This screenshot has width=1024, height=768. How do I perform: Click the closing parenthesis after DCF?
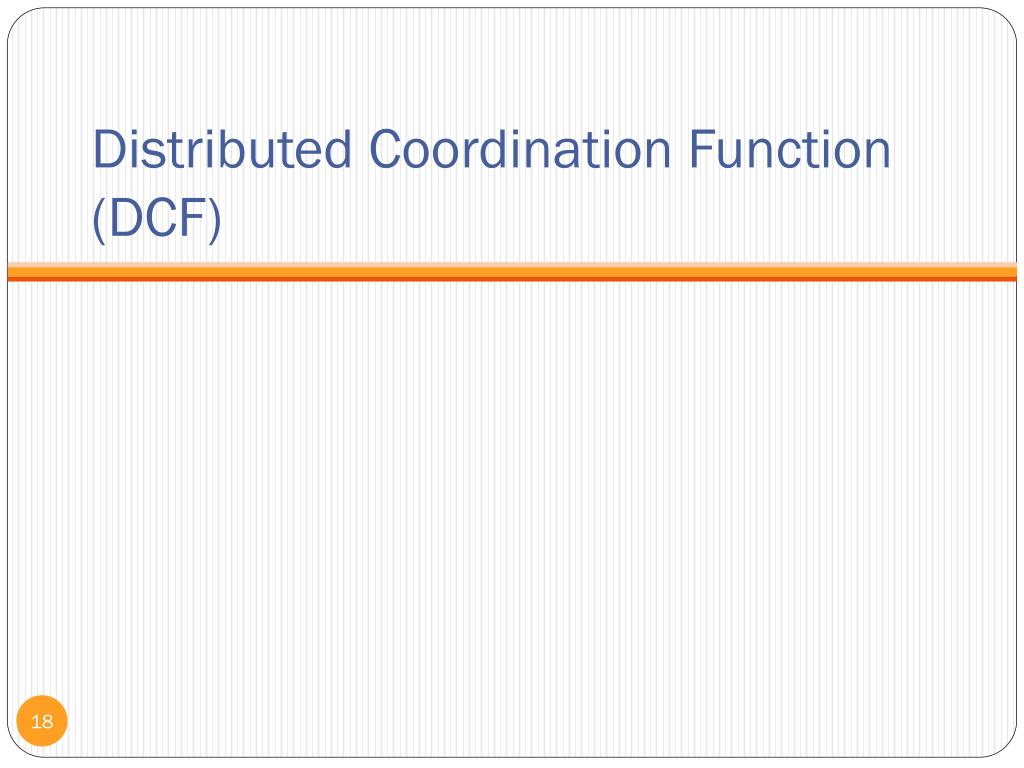tap(215, 220)
